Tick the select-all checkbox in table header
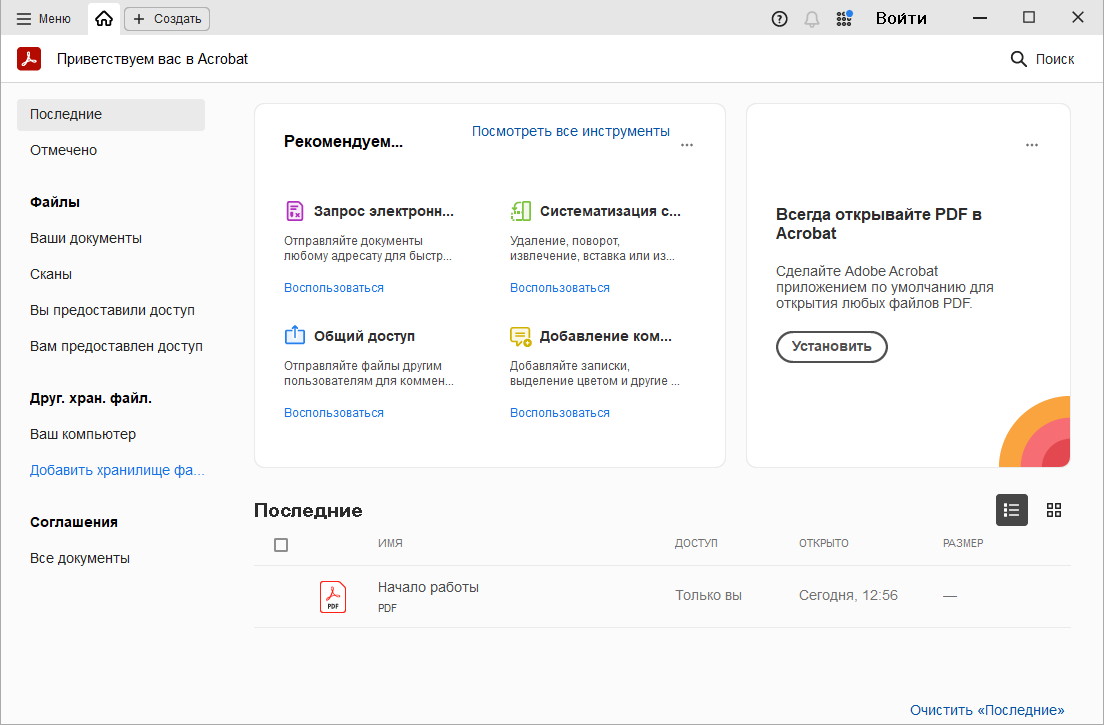This screenshot has height=725, width=1104. pos(281,545)
